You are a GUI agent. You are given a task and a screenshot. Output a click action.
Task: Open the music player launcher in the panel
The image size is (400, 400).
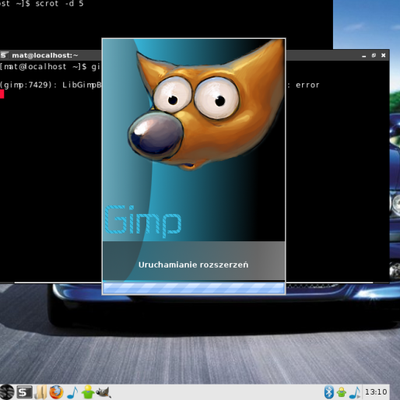click(72, 392)
